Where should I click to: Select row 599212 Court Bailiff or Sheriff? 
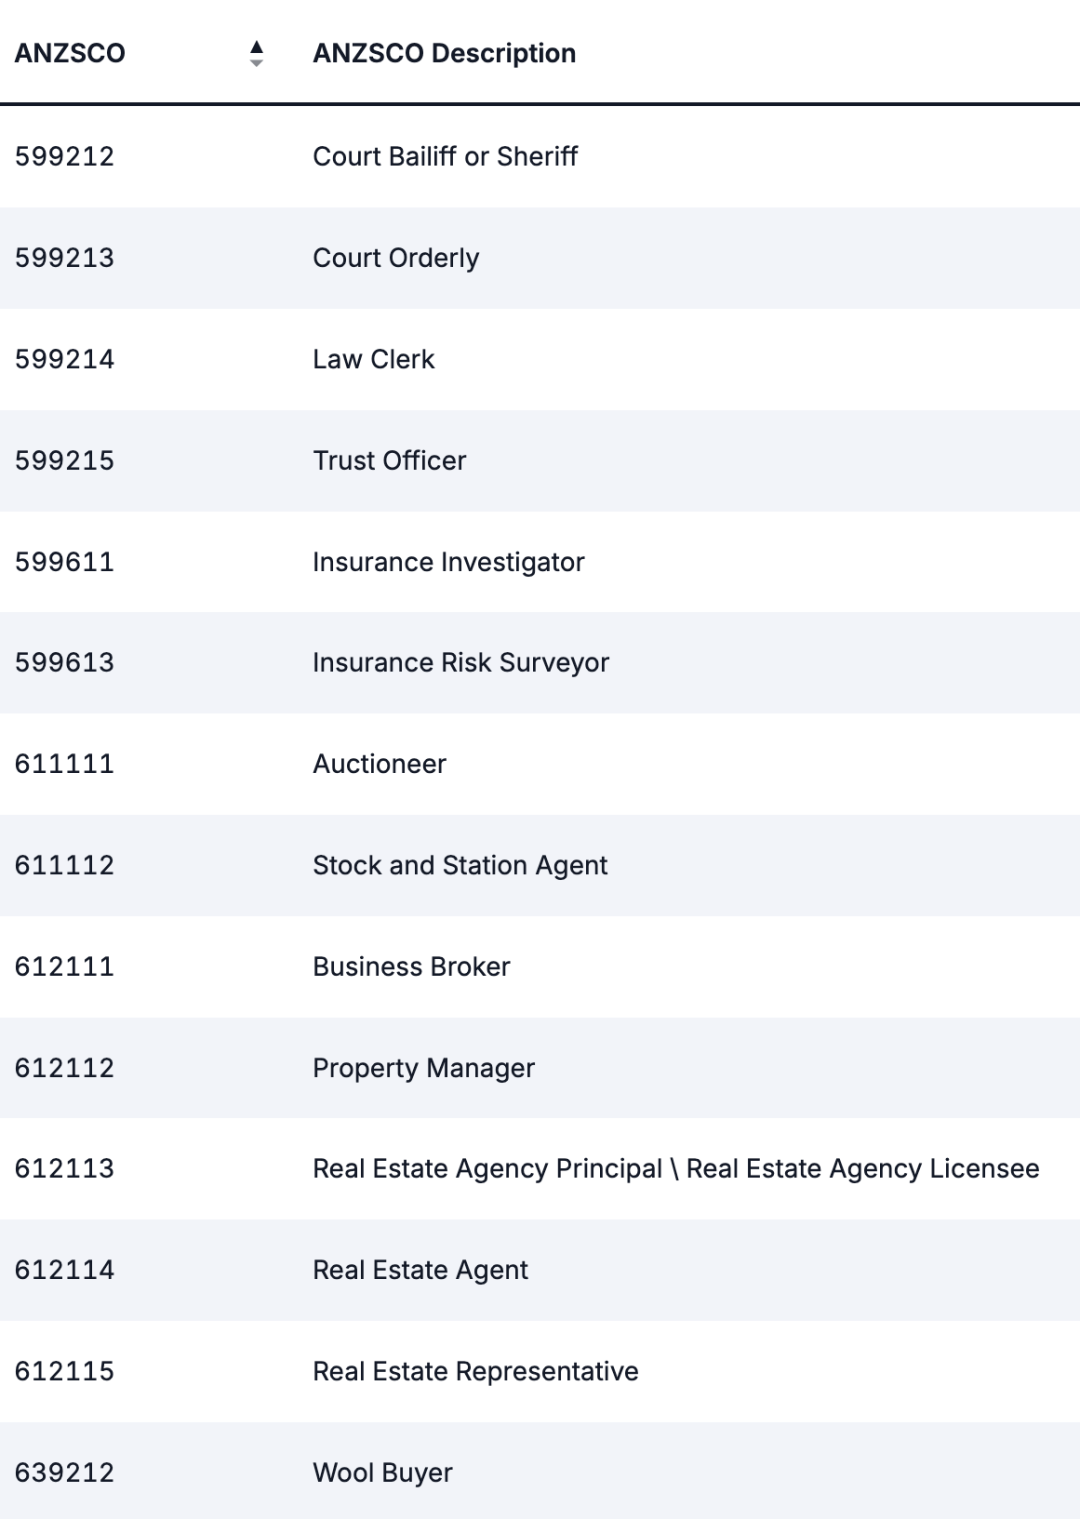coord(540,156)
